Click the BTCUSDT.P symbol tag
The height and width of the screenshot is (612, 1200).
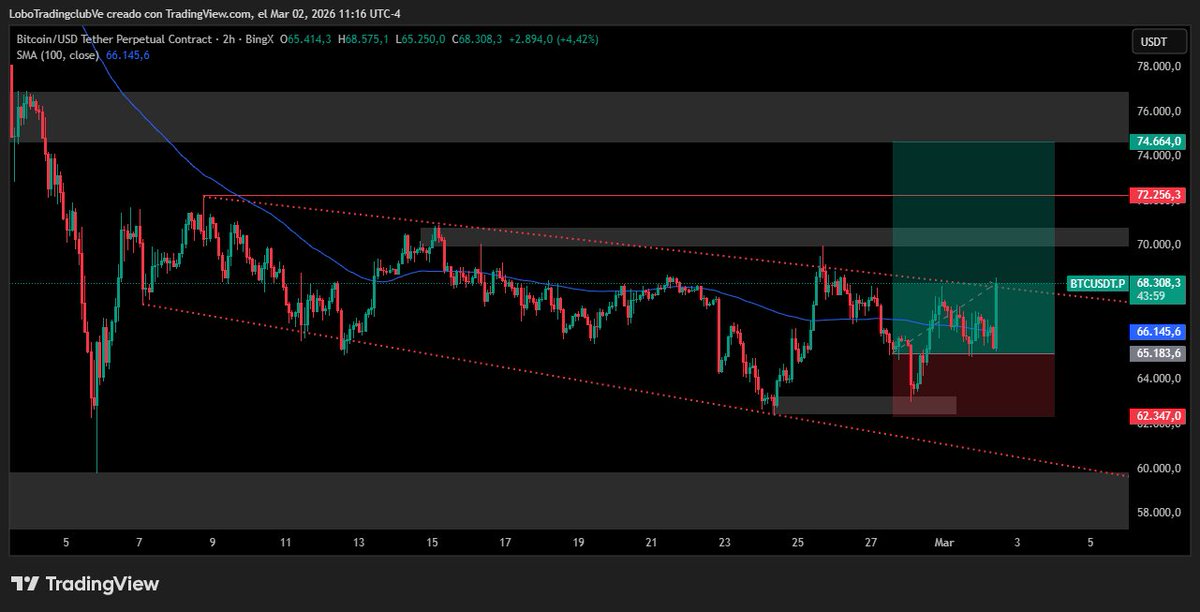coord(1096,283)
